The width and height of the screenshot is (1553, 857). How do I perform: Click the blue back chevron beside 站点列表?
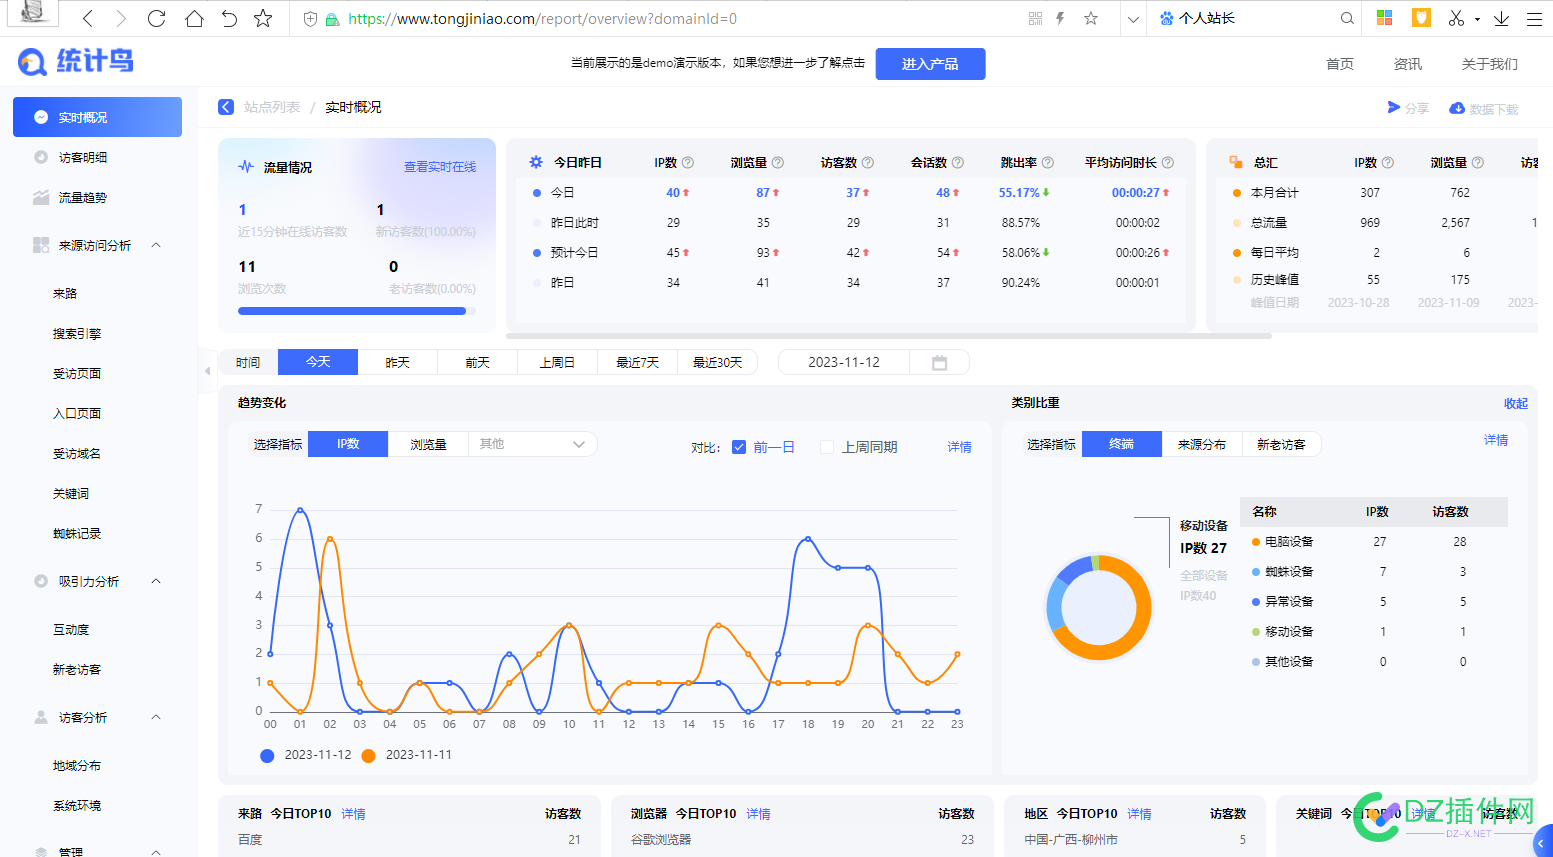tap(226, 107)
